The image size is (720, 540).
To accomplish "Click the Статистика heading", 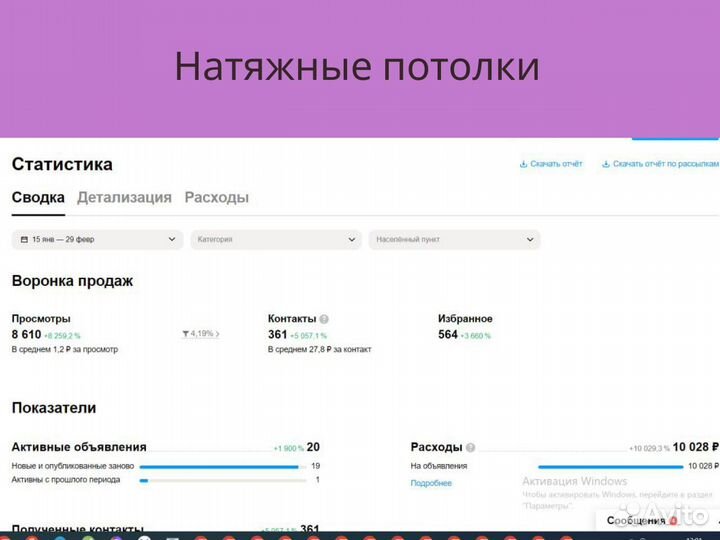I will click(x=62, y=164).
